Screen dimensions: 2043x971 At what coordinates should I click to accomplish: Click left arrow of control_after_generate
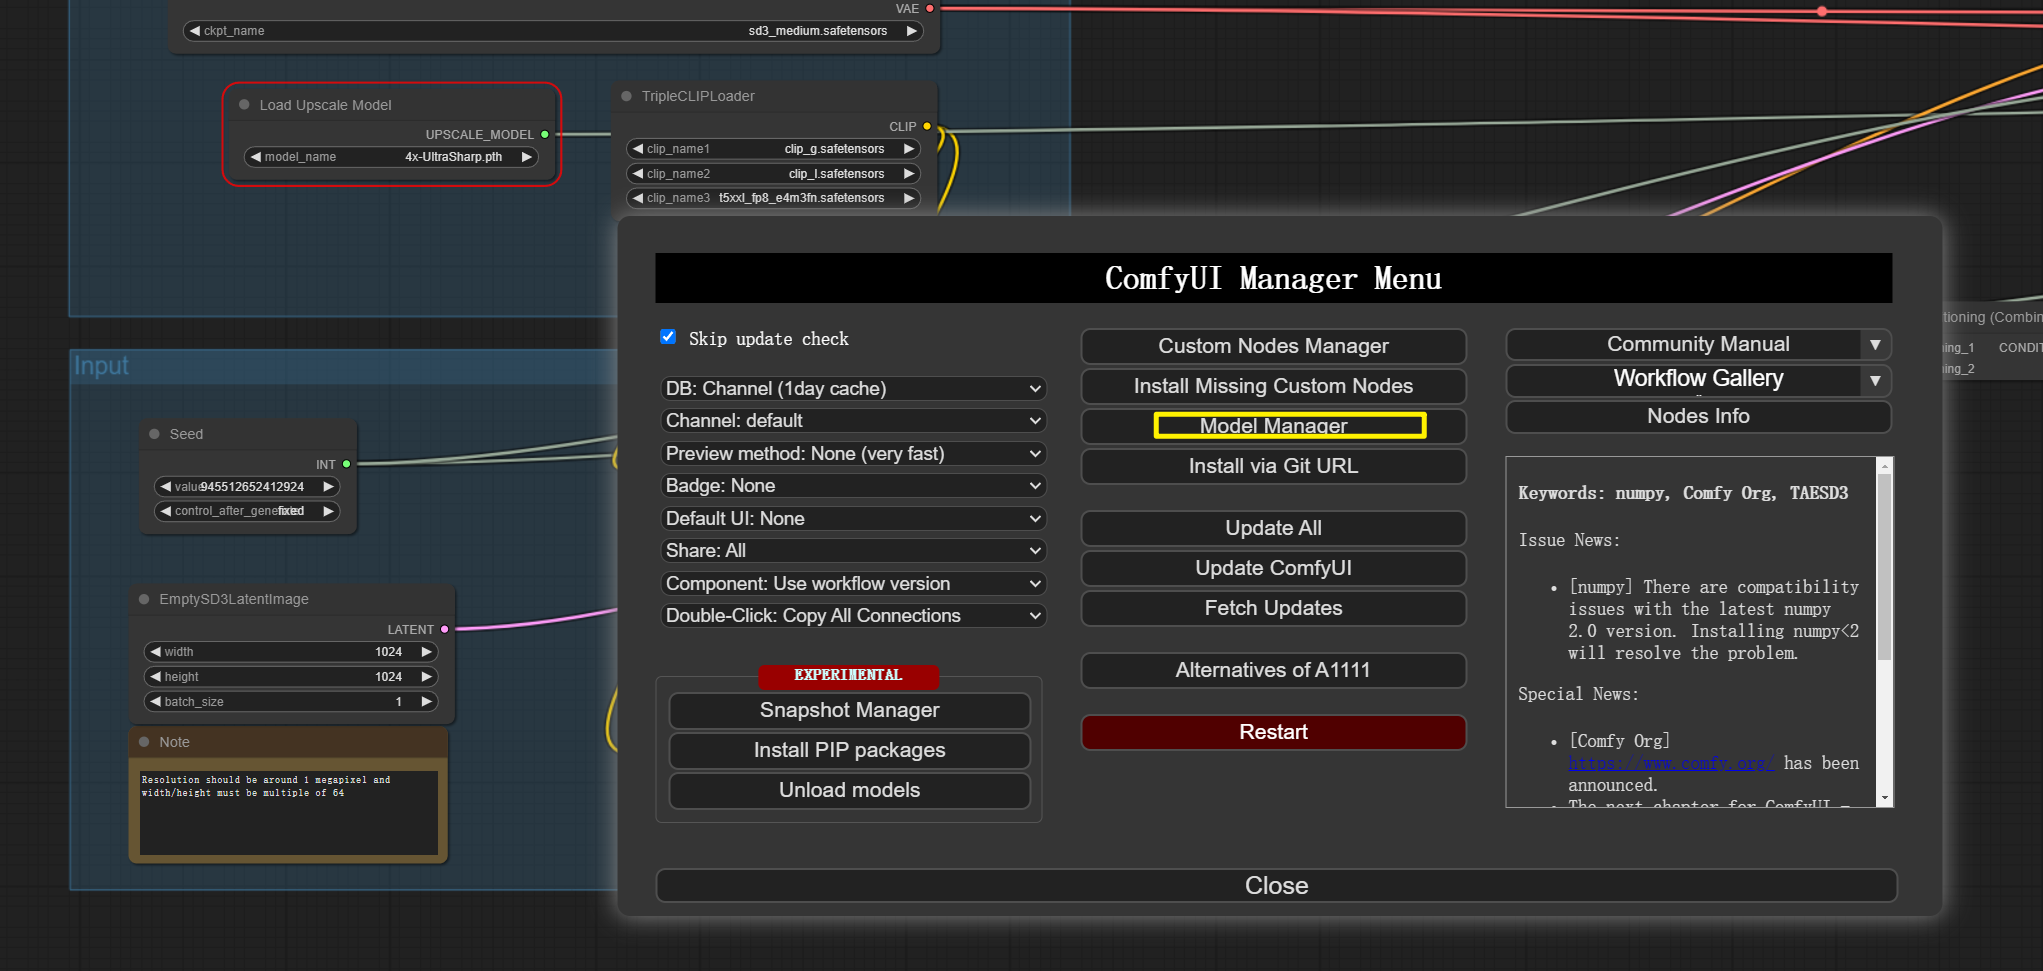(x=165, y=511)
